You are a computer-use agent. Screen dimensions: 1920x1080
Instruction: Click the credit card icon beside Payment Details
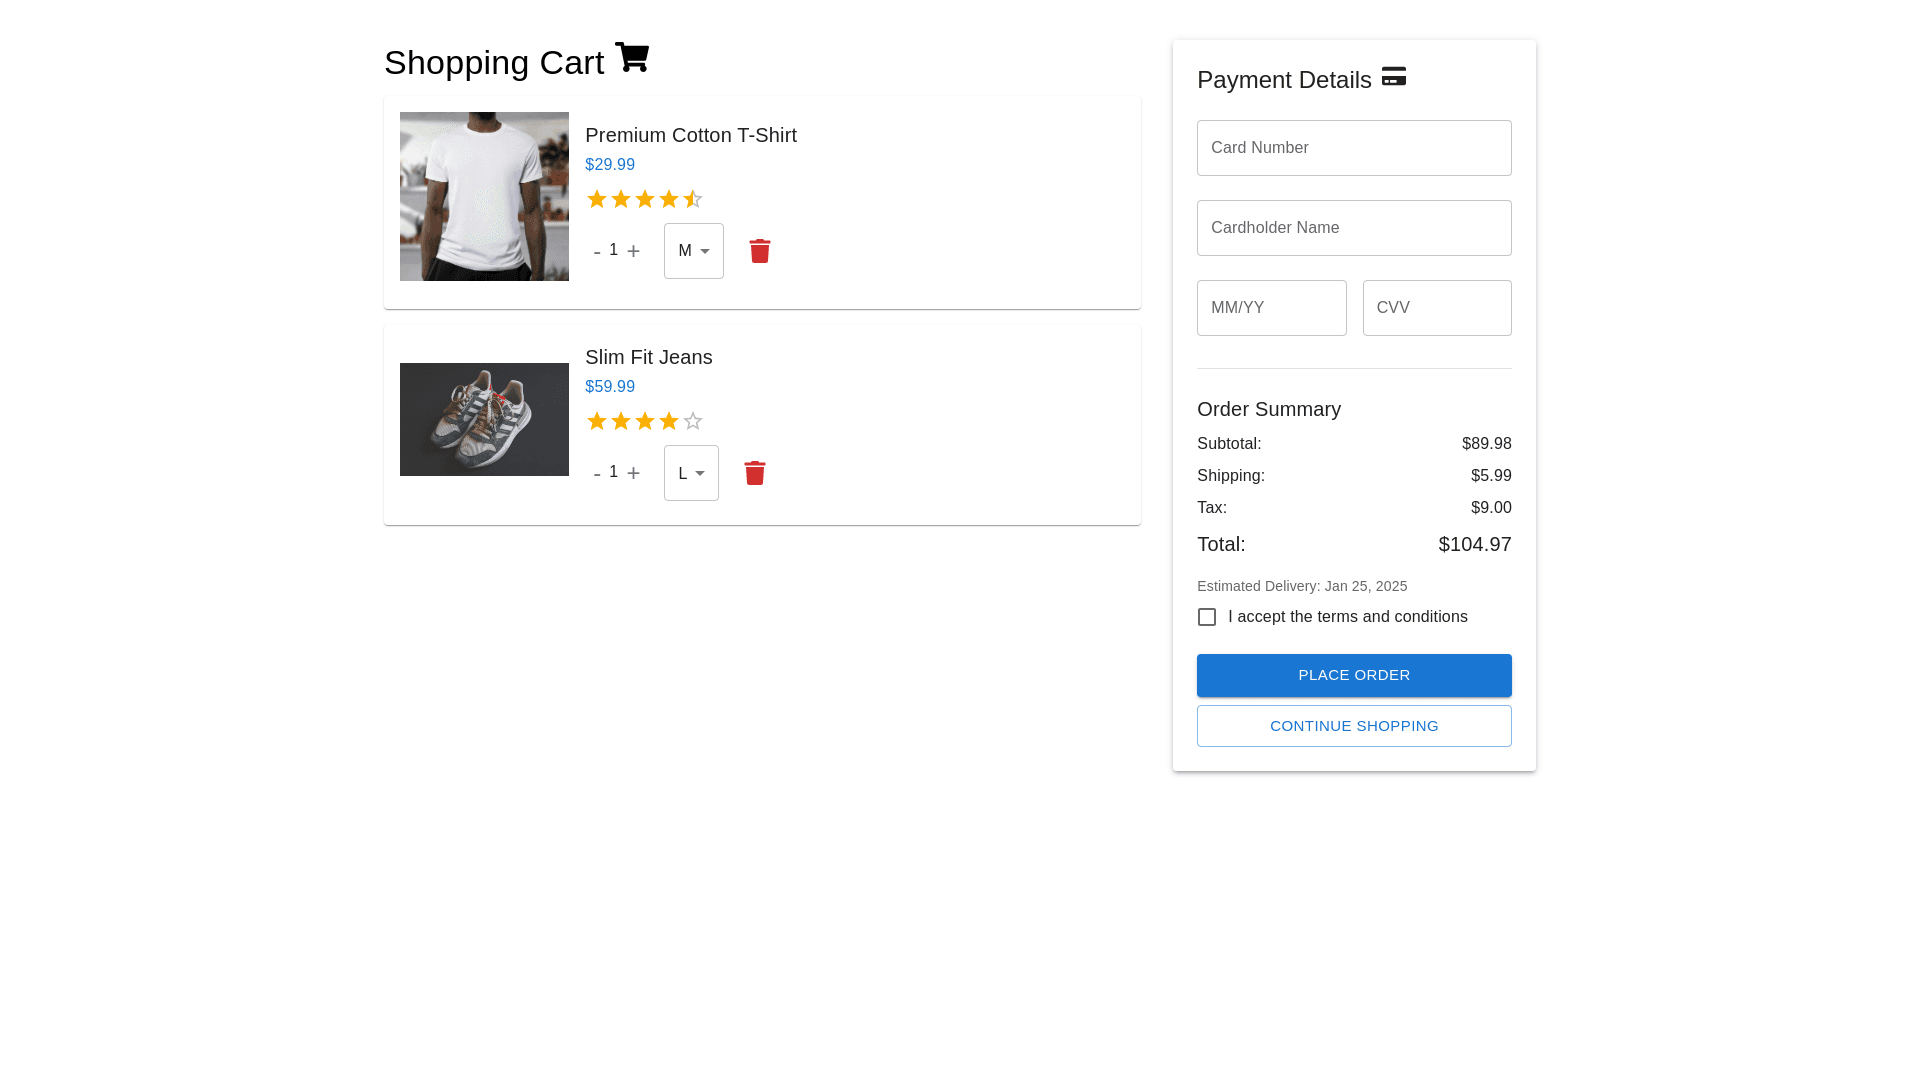(1393, 77)
